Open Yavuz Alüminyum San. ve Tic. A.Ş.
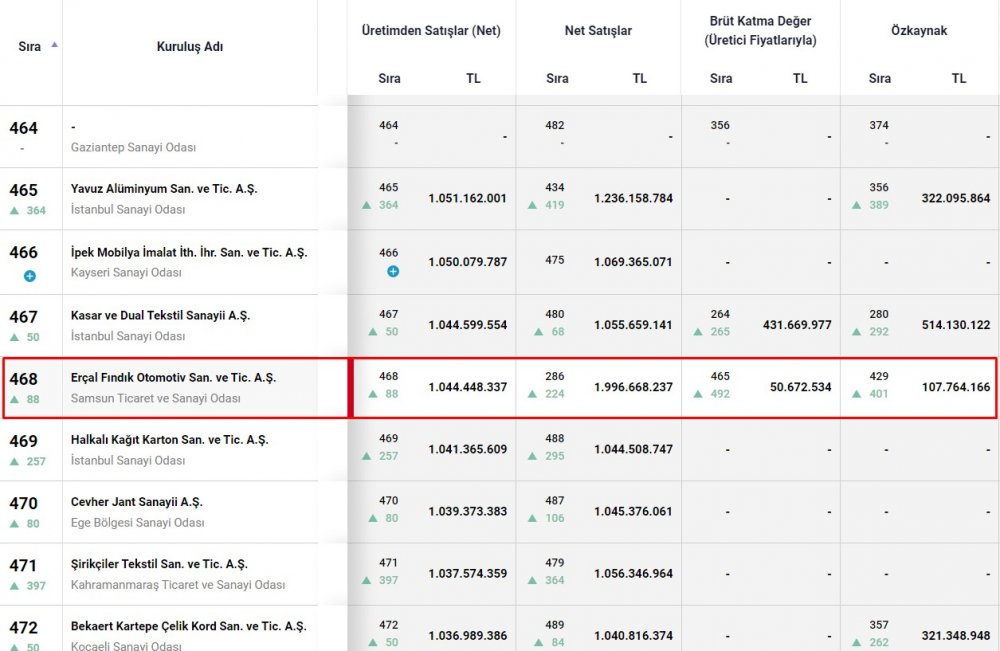1000x651 pixels. pyautogui.click(x=164, y=189)
